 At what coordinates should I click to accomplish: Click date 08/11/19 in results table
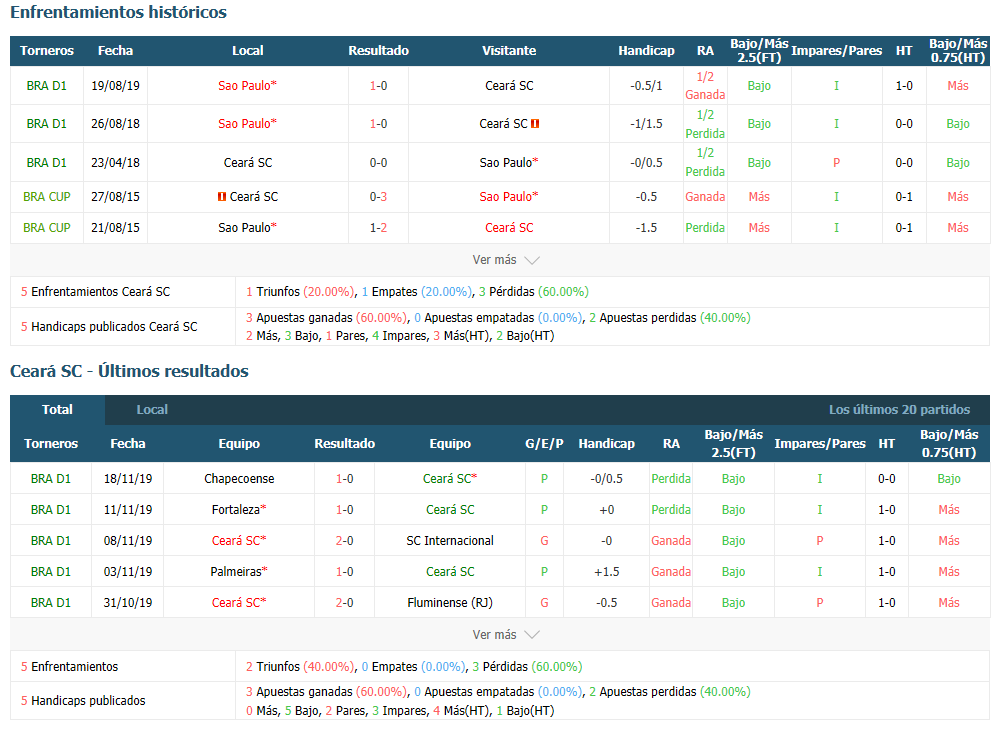coord(128,540)
